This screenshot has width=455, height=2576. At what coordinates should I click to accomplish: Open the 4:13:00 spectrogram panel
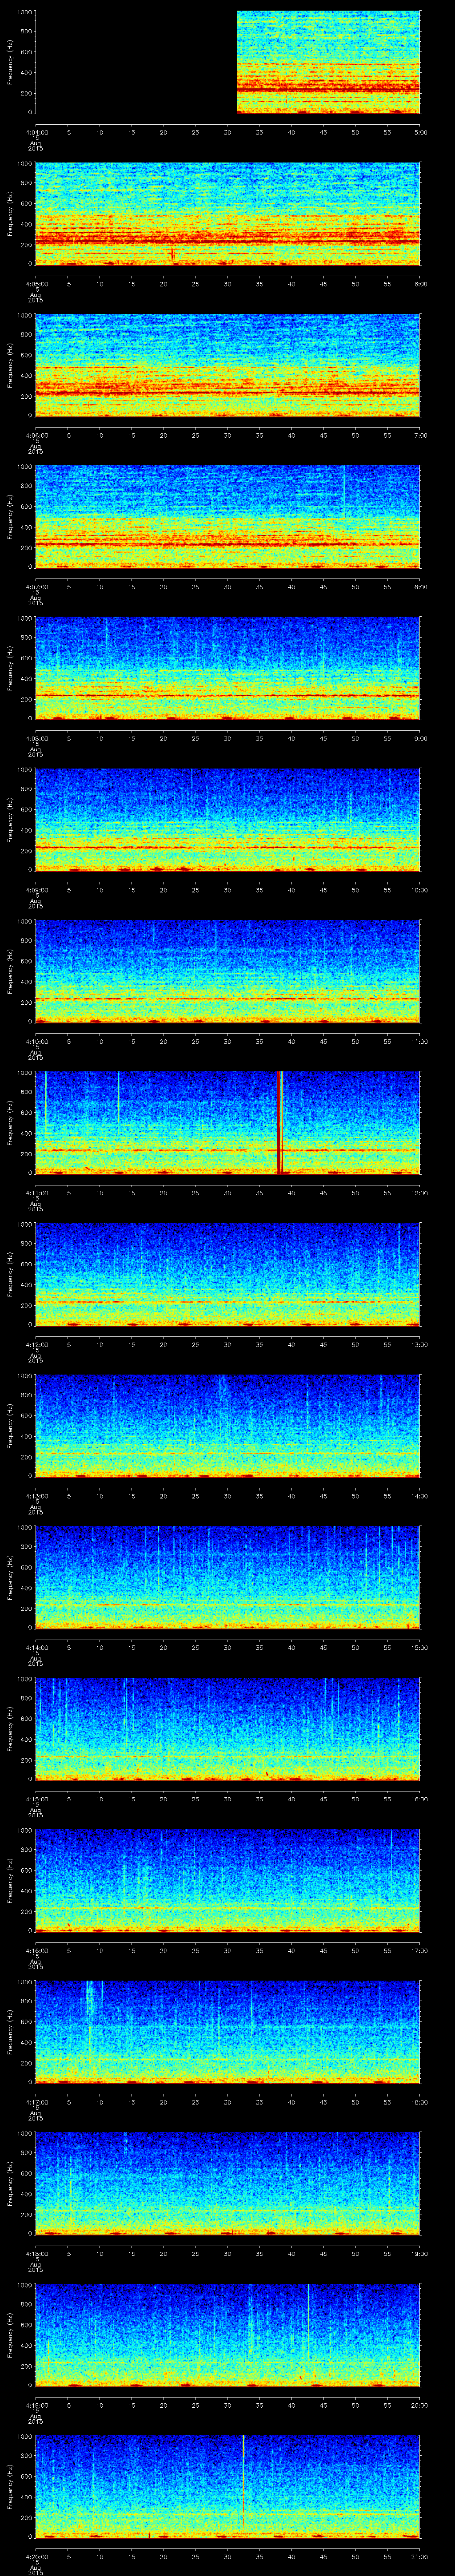[227, 1425]
